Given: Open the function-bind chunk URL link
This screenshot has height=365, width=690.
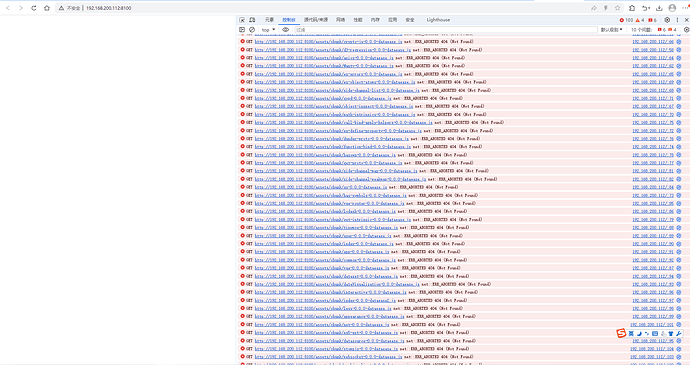Looking at the screenshot, I should [333, 147].
